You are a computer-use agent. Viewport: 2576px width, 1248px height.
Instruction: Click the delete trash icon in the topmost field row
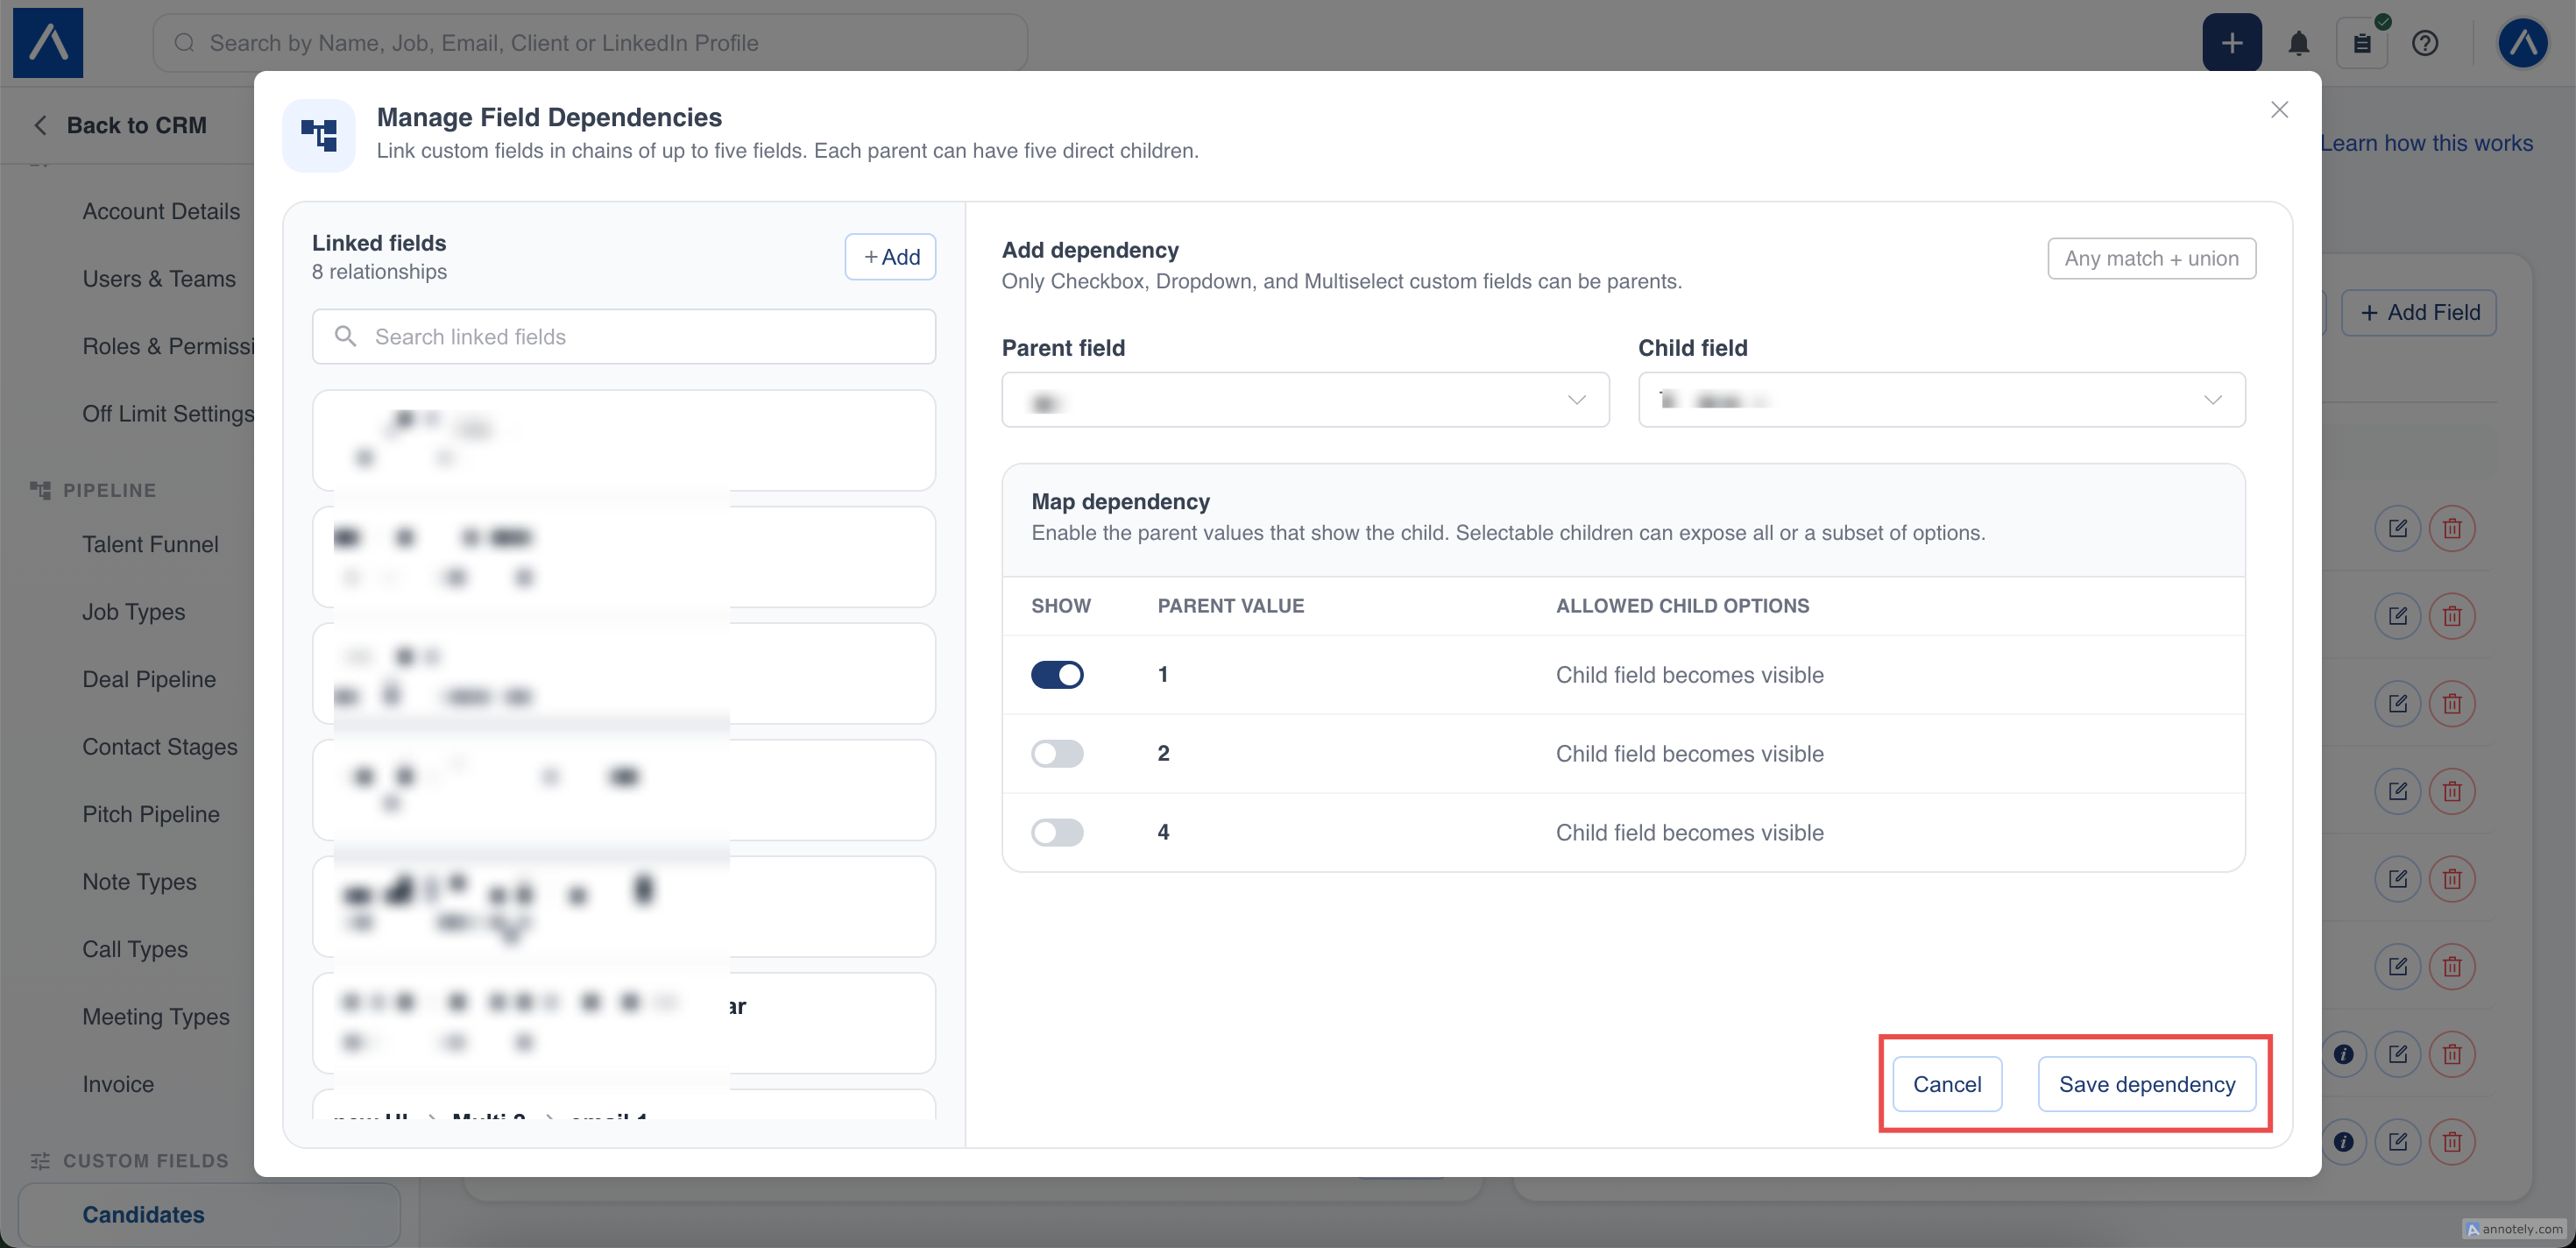2452,528
